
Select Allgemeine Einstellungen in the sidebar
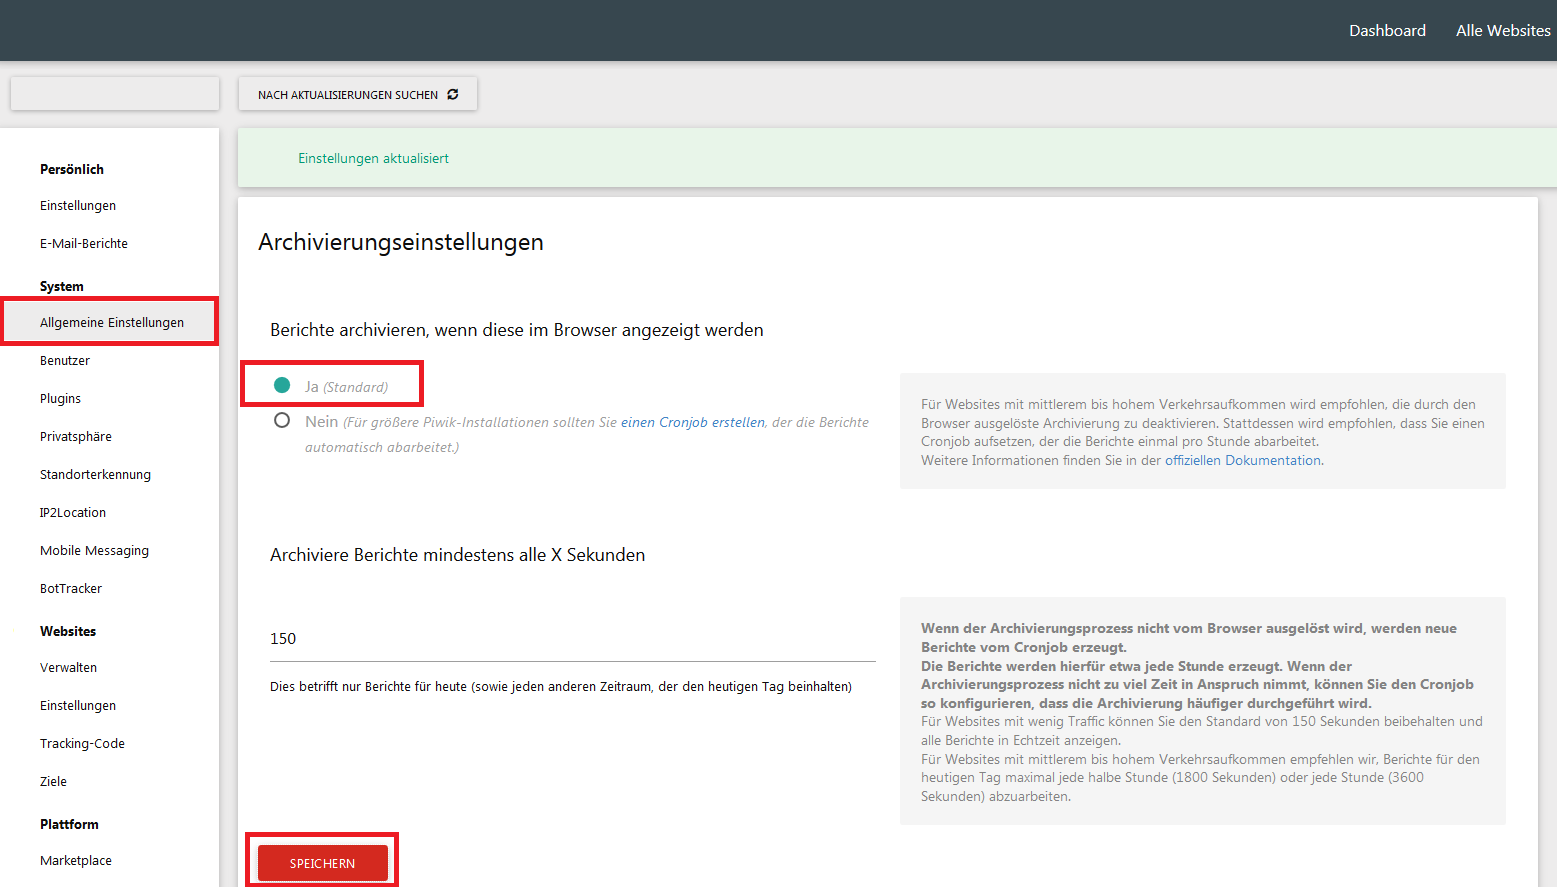tap(112, 322)
